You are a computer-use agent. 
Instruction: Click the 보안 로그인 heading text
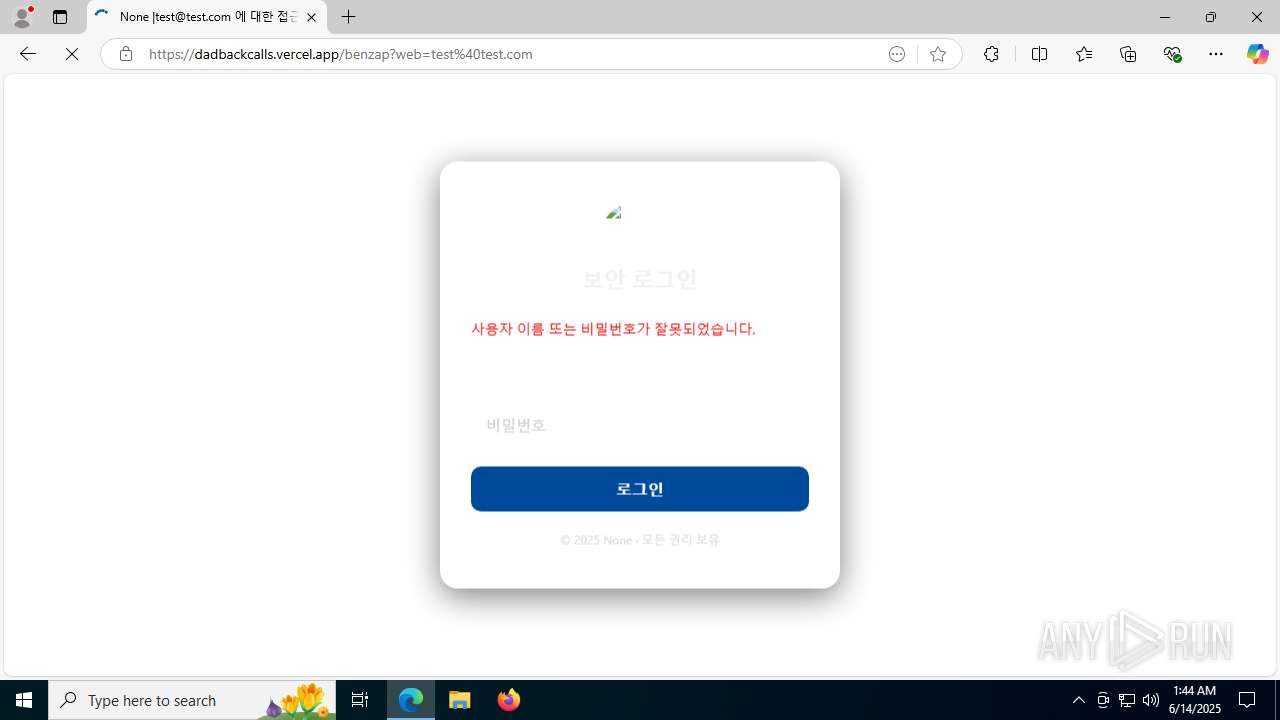point(640,279)
